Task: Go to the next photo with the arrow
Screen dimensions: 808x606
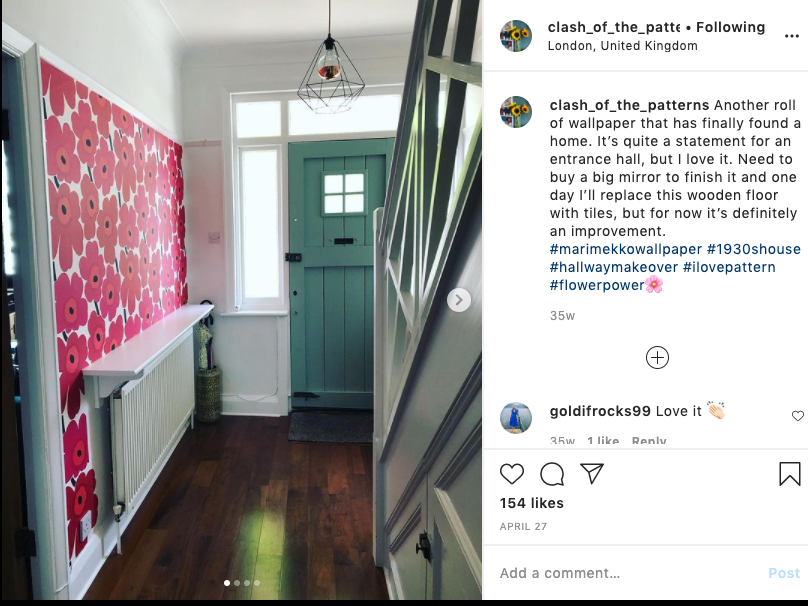Action: (x=459, y=300)
